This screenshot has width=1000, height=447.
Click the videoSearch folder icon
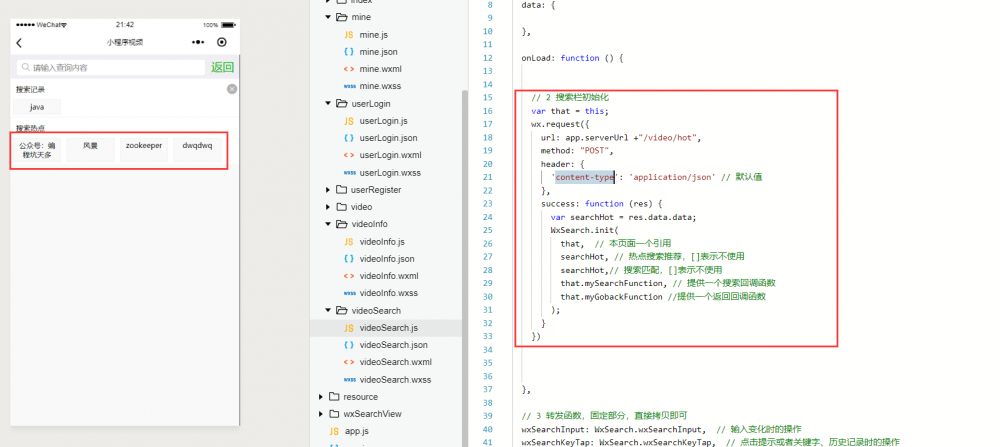pyautogui.click(x=341, y=311)
